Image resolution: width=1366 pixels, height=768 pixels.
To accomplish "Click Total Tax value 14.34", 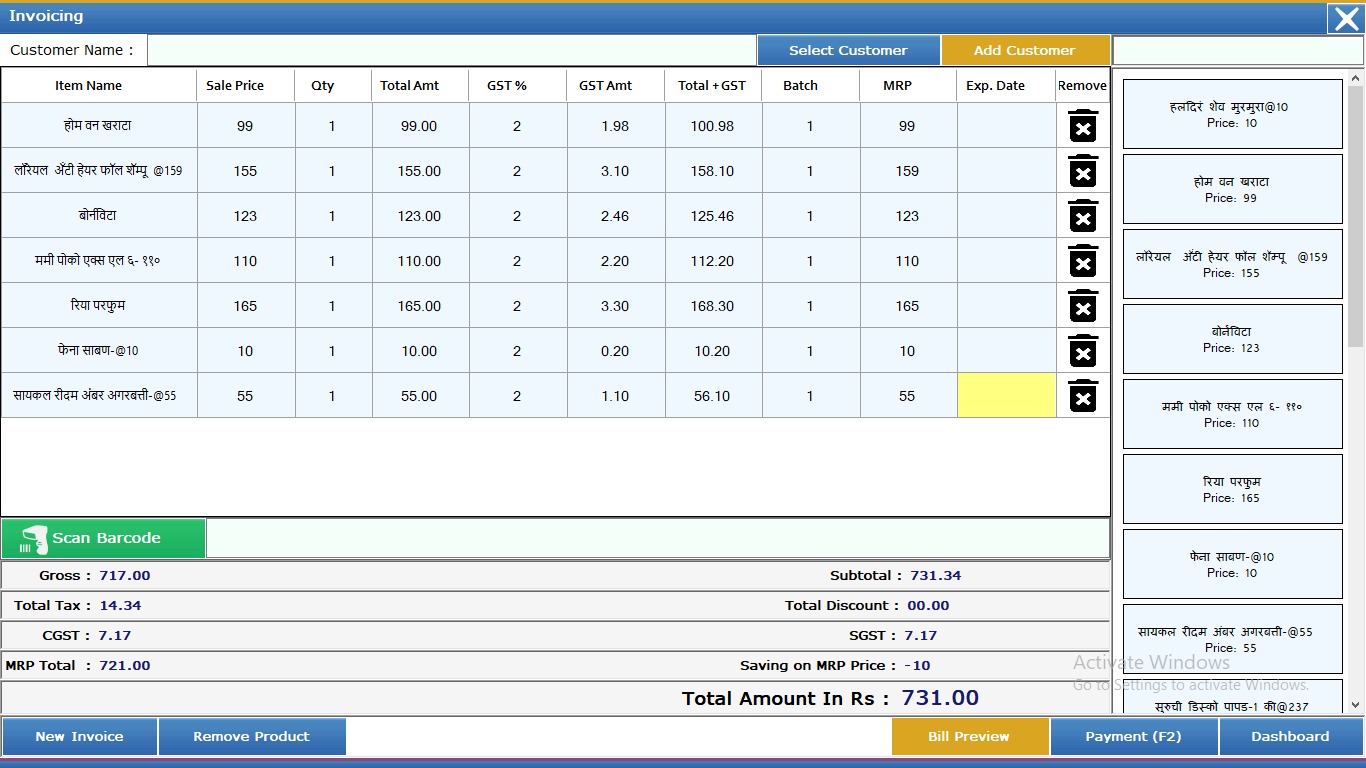I will [x=121, y=605].
